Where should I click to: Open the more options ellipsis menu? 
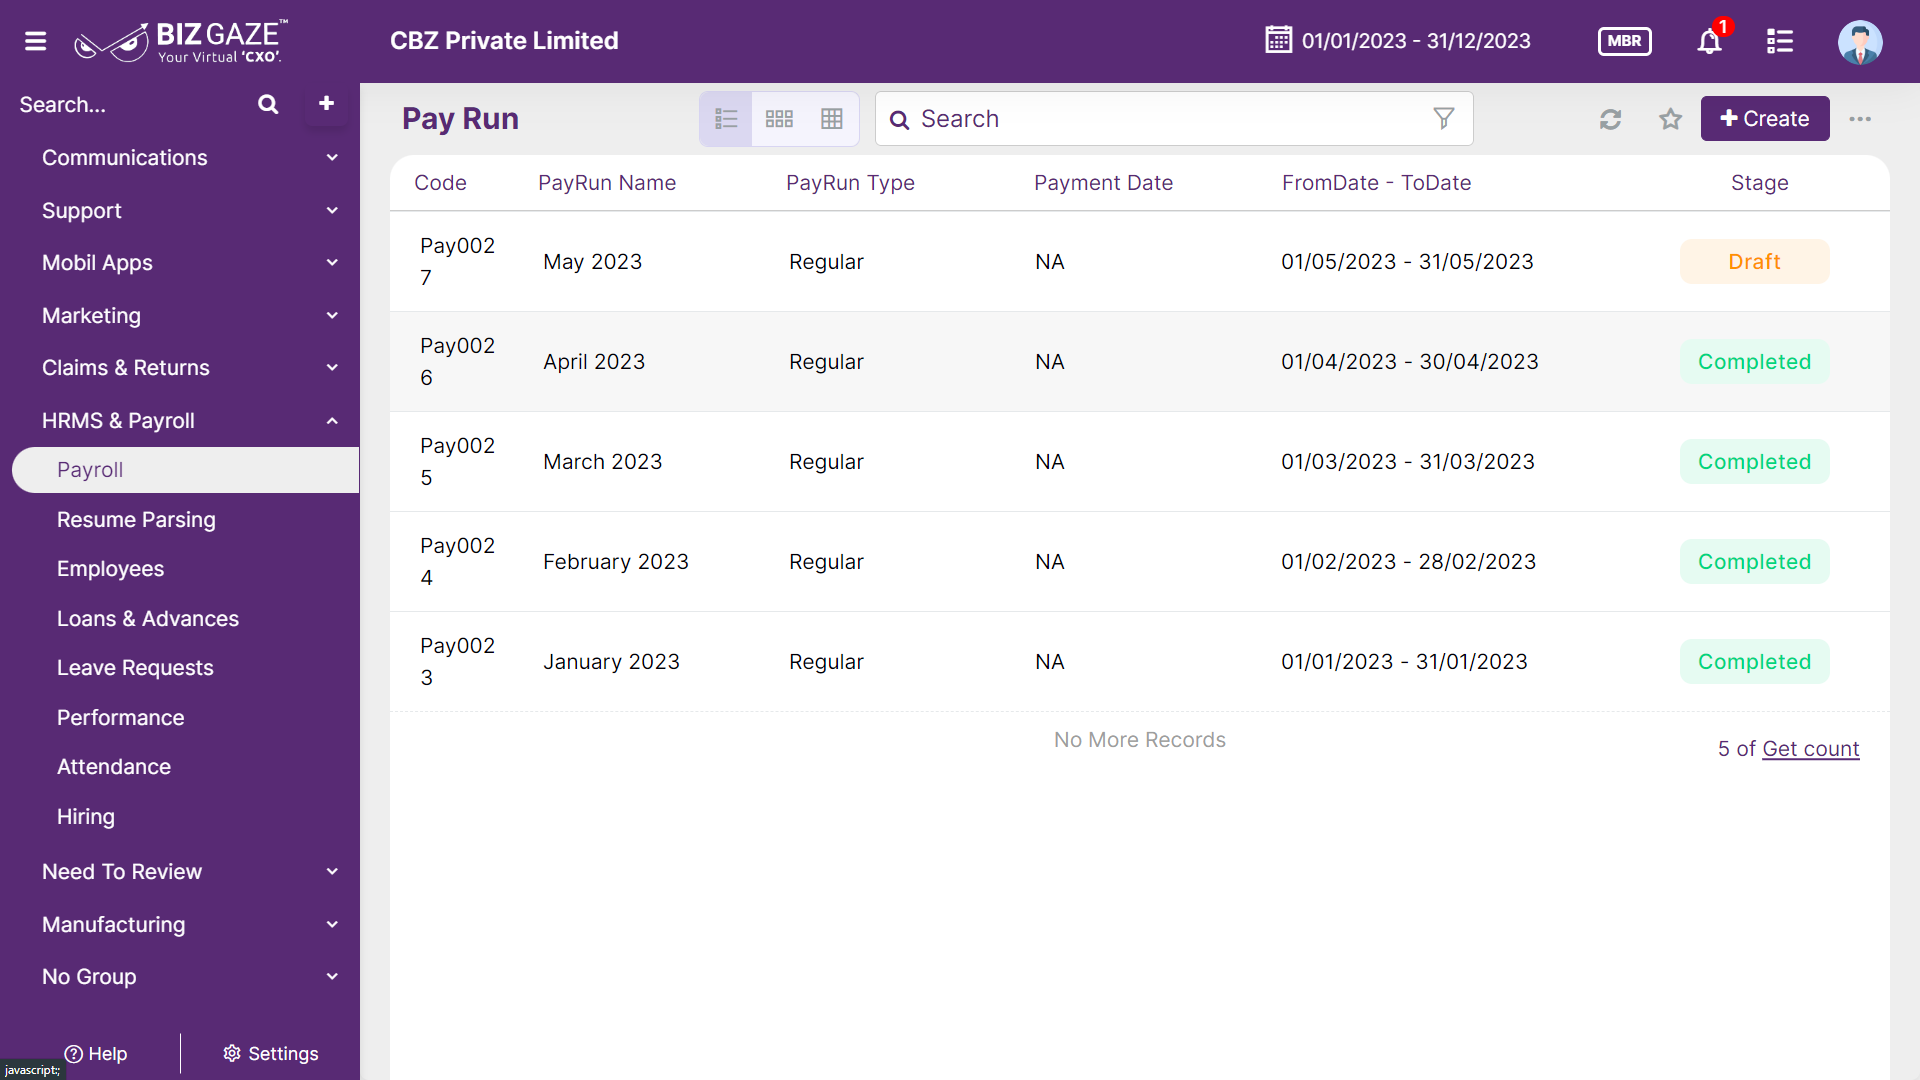(1860, 119)
